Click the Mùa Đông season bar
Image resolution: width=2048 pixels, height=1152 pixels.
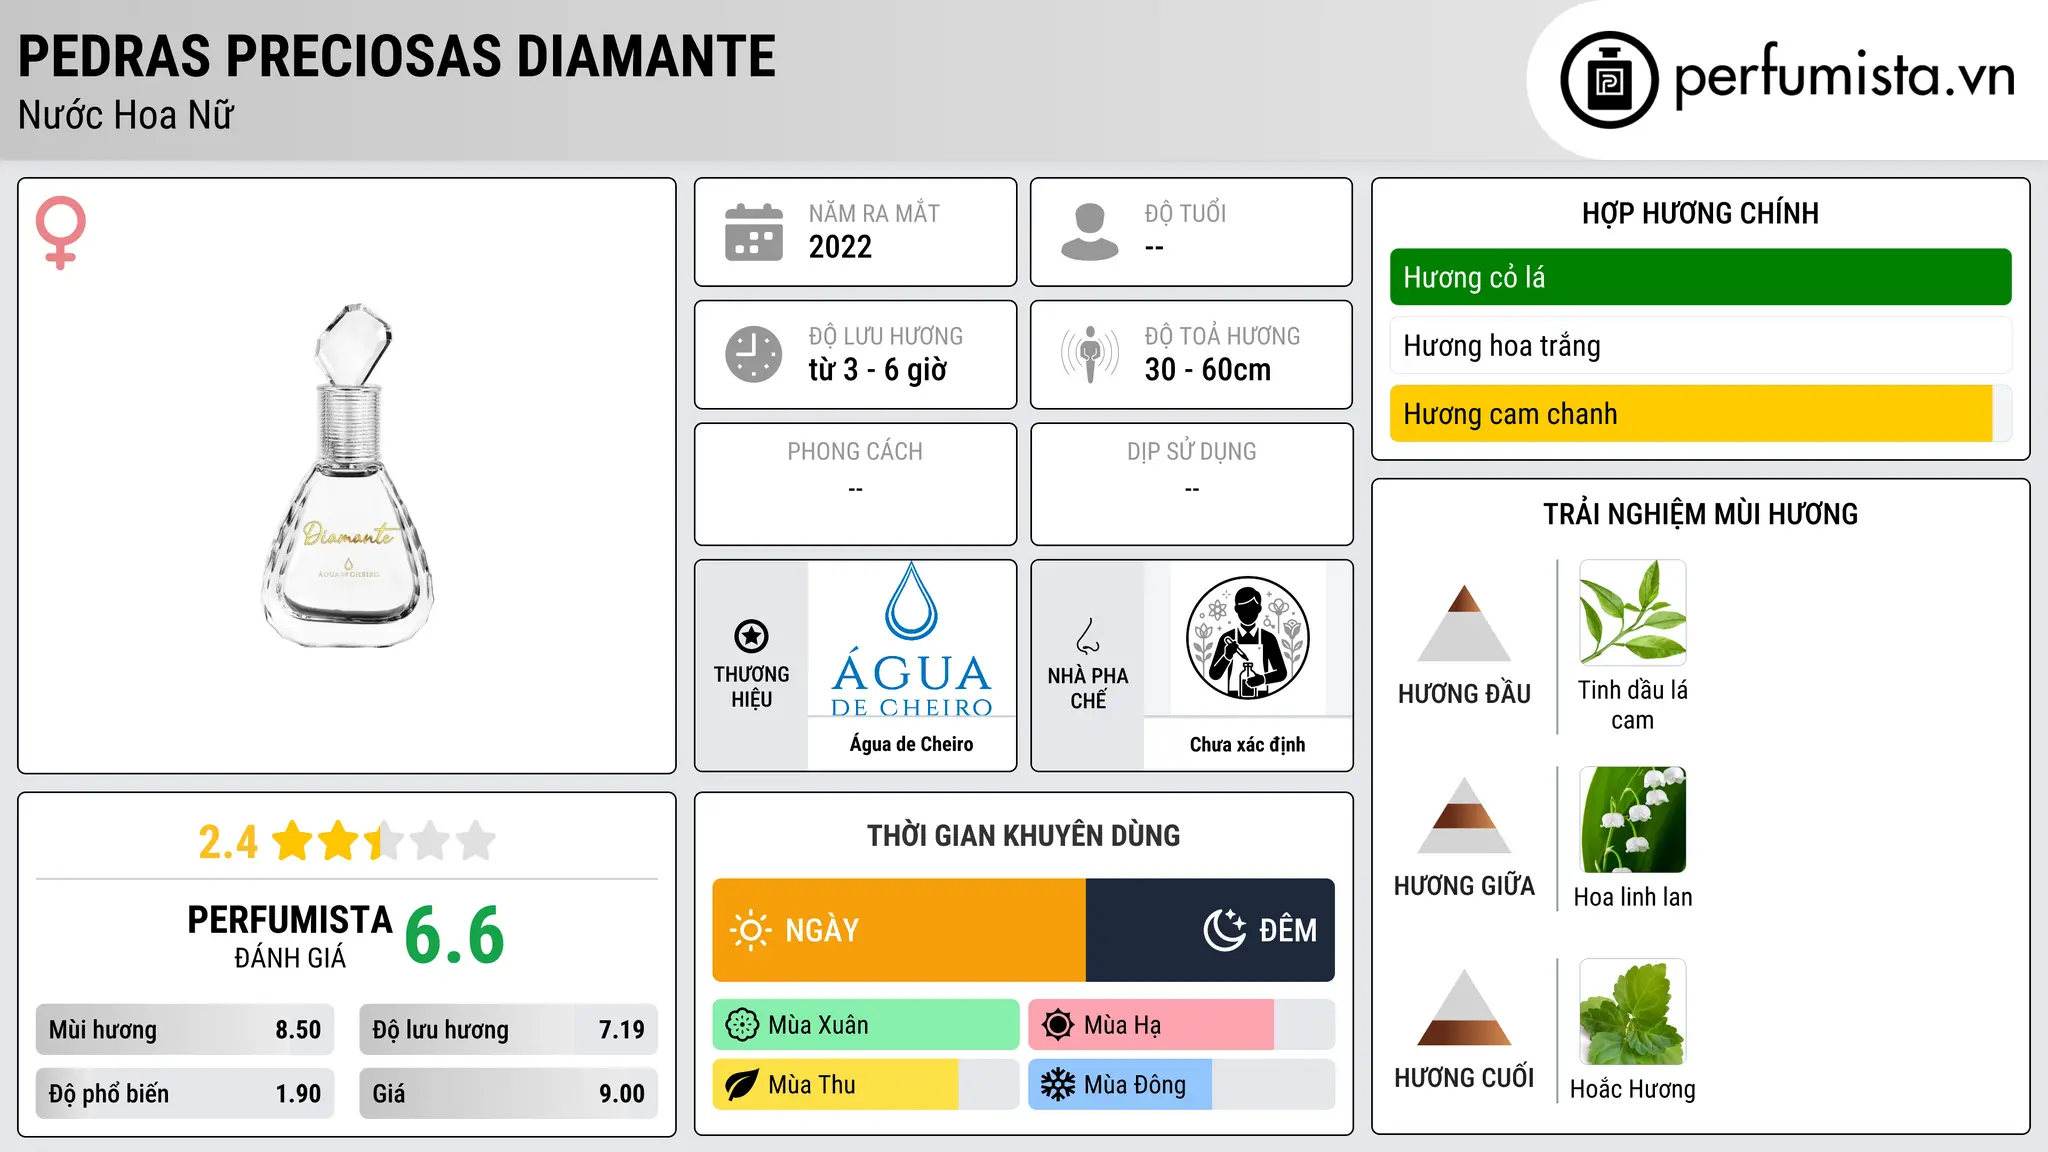1182,1085
